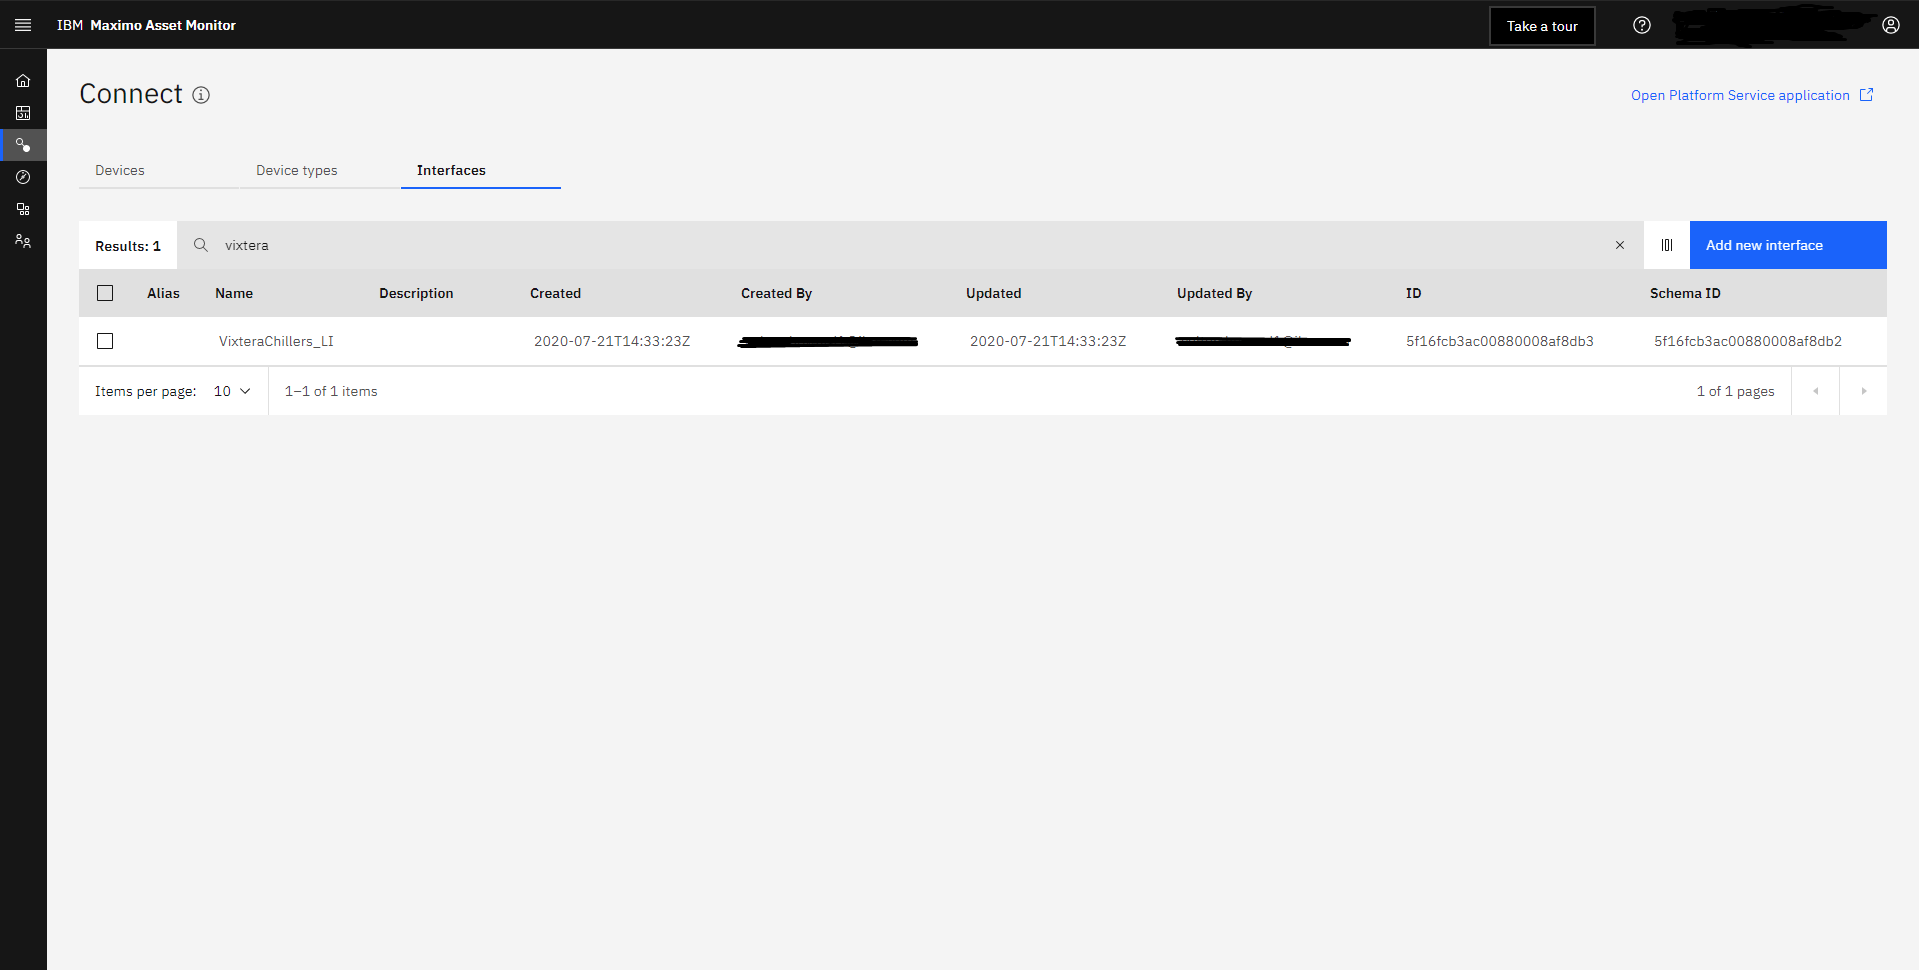
Task: Click Add new interface button
Action: [1788, 245]
